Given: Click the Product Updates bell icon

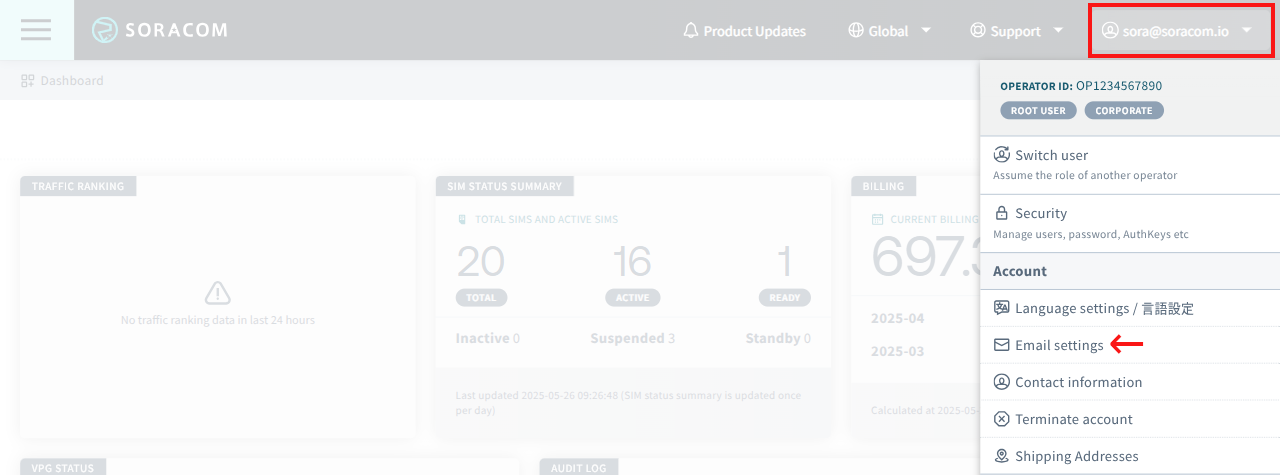Looking at the screenshot, I should click(x=690, y=31).
